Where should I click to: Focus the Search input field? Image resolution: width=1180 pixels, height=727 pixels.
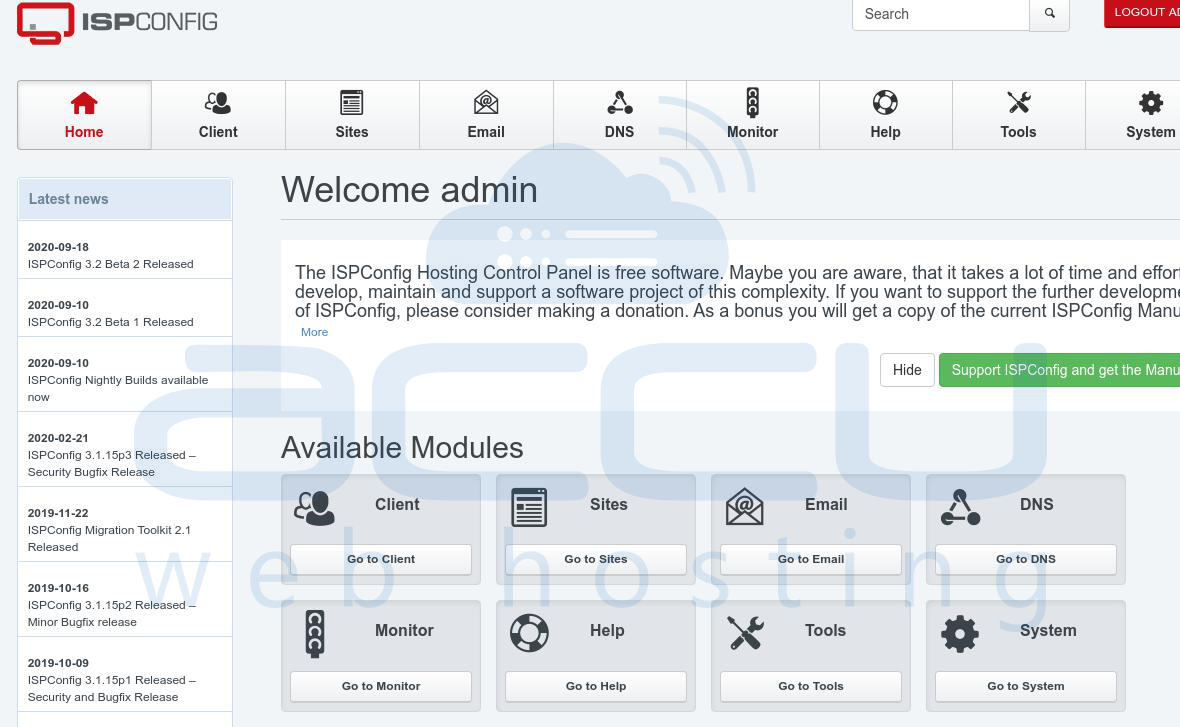click(941, 14)
